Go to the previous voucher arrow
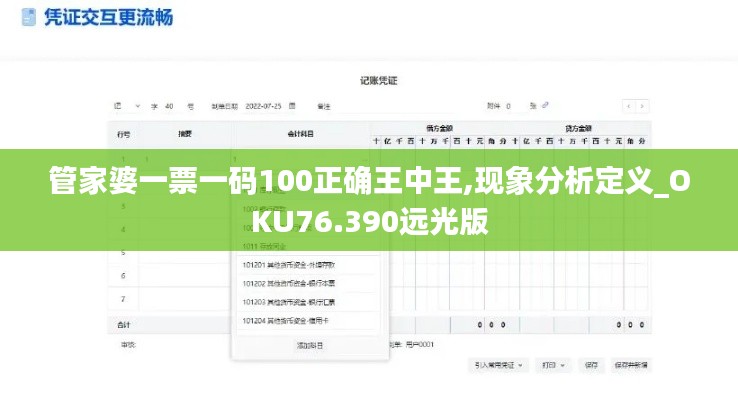The height and width of the screenshot is (400, 738). tap(629, 106)
